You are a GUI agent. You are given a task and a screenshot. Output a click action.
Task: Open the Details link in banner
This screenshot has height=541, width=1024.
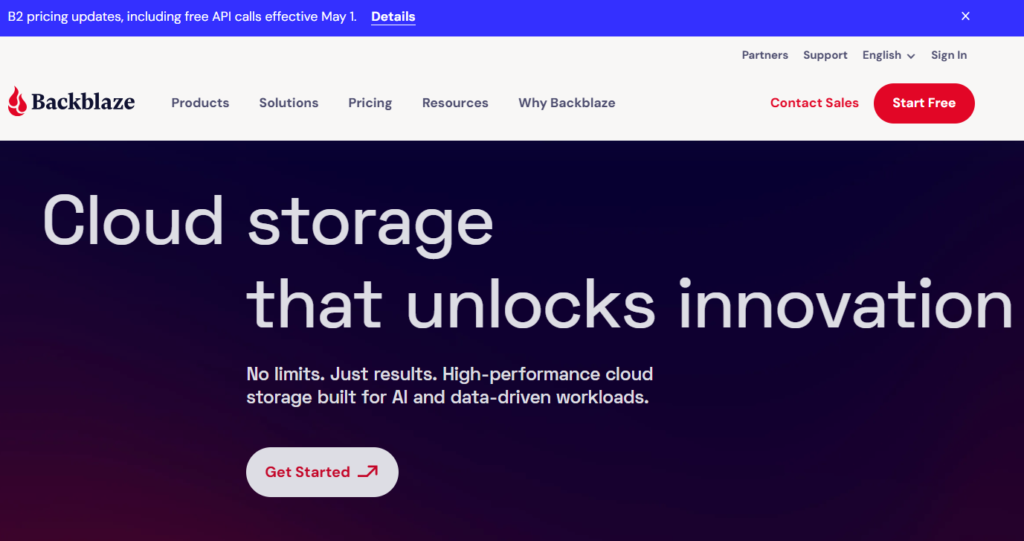tap(393, 17)
